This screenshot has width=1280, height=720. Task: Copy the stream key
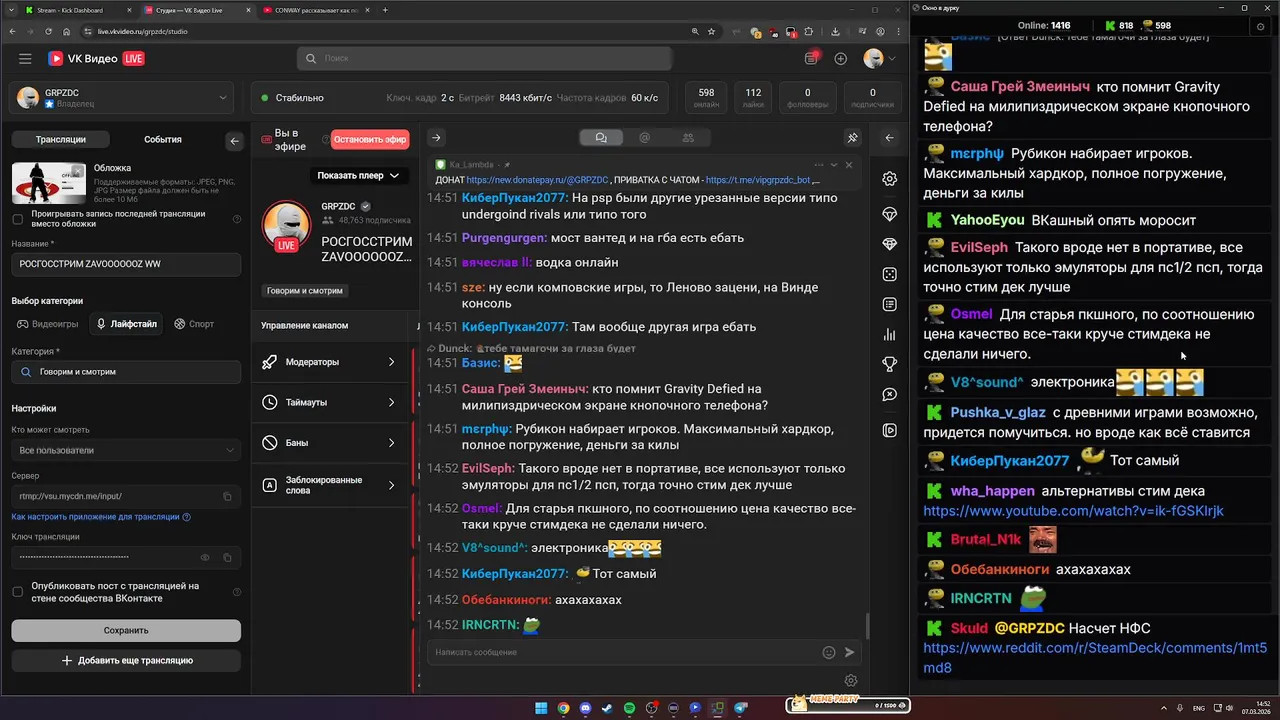(227, 557)
